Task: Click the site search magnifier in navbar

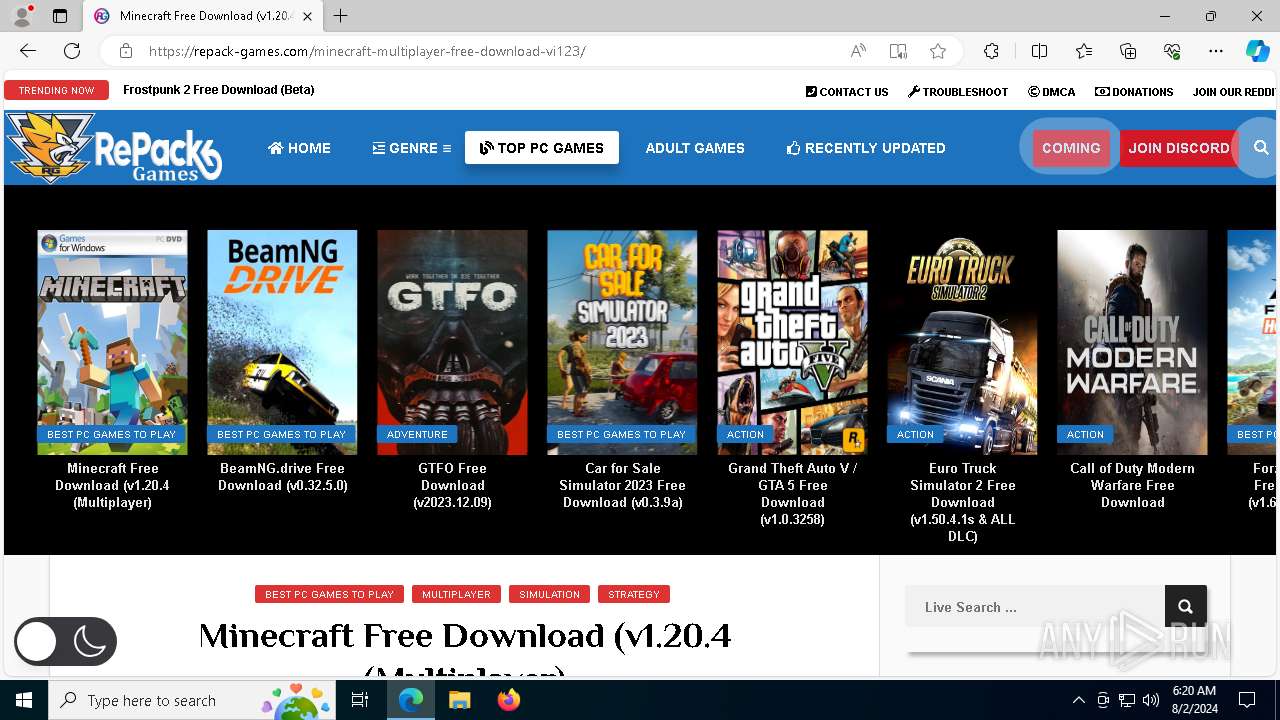Action: tap(1261, 148)
